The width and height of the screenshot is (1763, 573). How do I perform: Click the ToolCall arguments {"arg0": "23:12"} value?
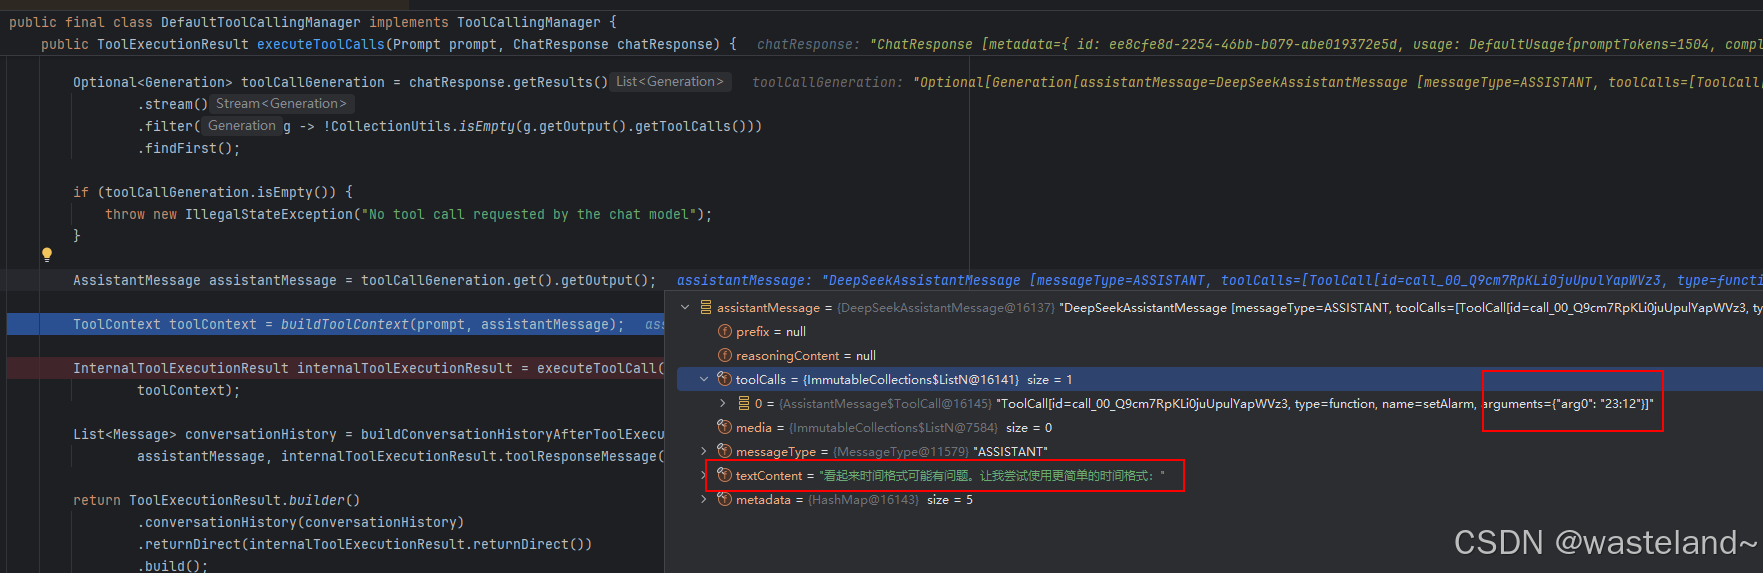[1568, 403]
